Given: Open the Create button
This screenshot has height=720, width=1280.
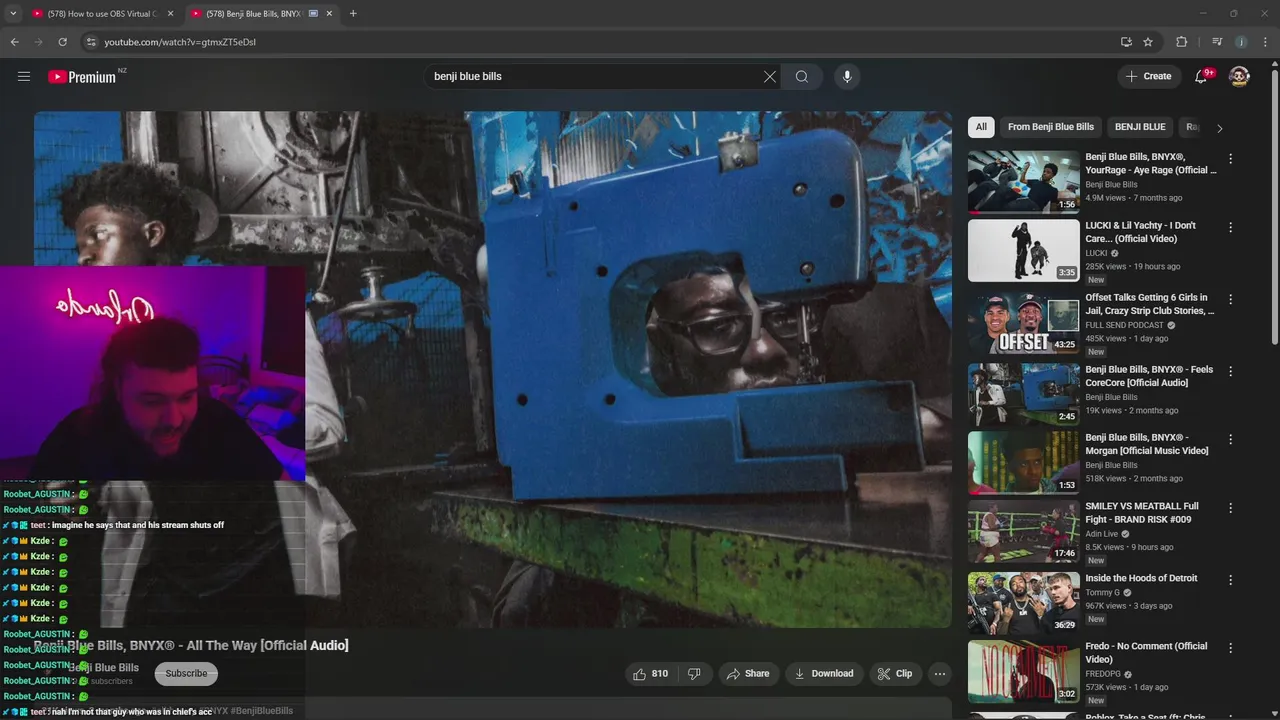Looking at the screenshot, I should coord(1148,76).
